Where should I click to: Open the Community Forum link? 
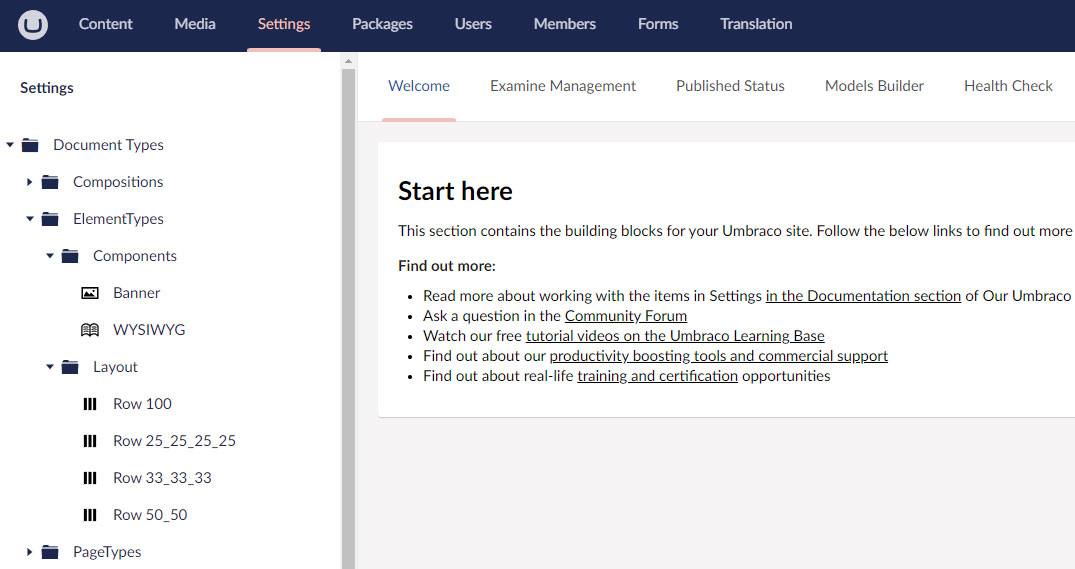[625, 316]
